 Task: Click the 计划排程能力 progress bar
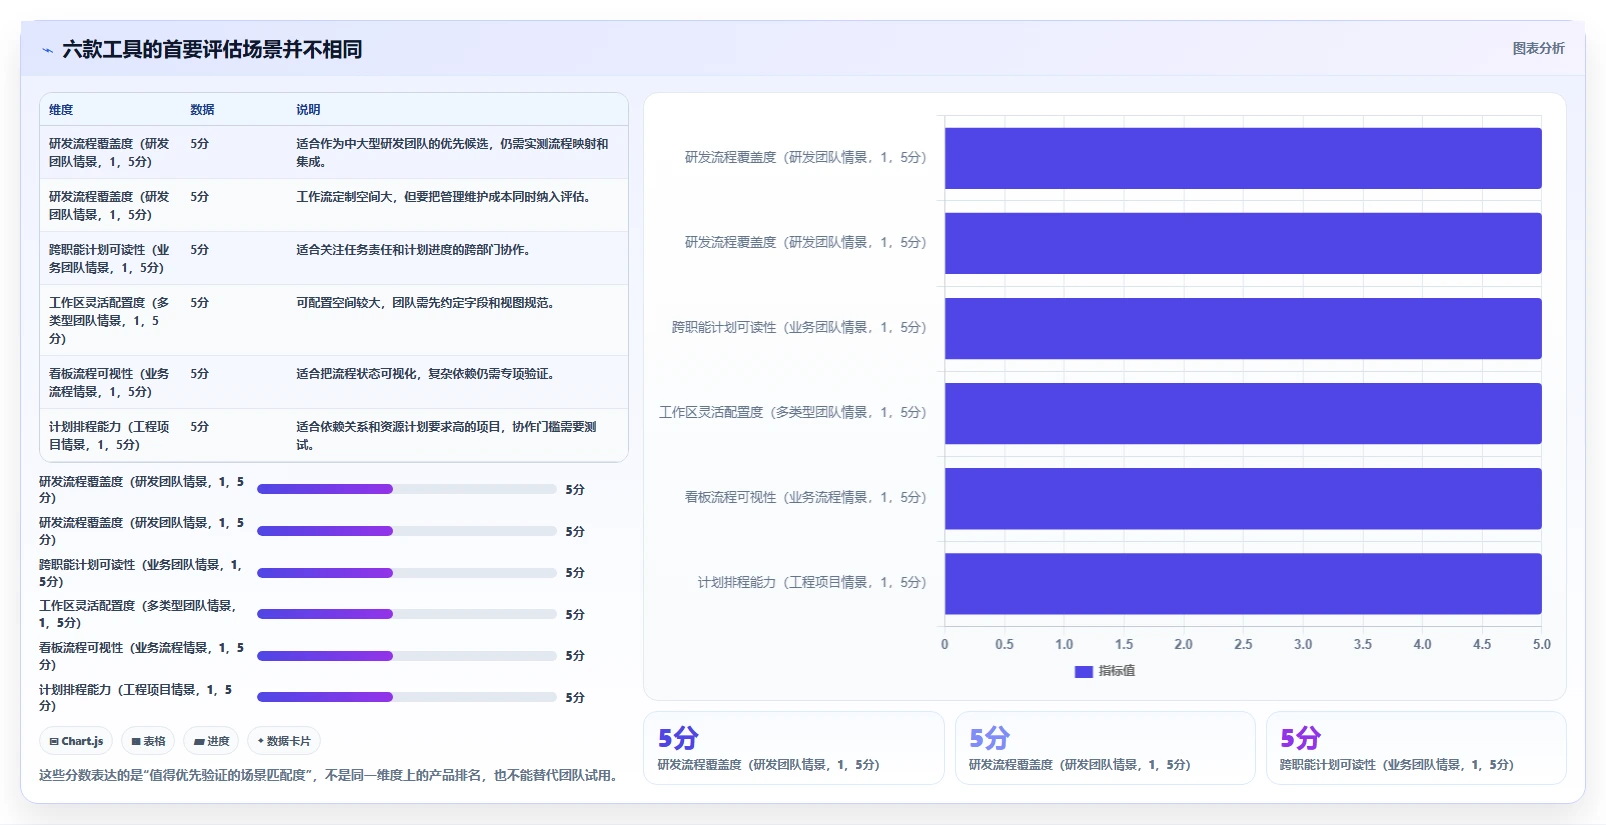click(407, 697)
